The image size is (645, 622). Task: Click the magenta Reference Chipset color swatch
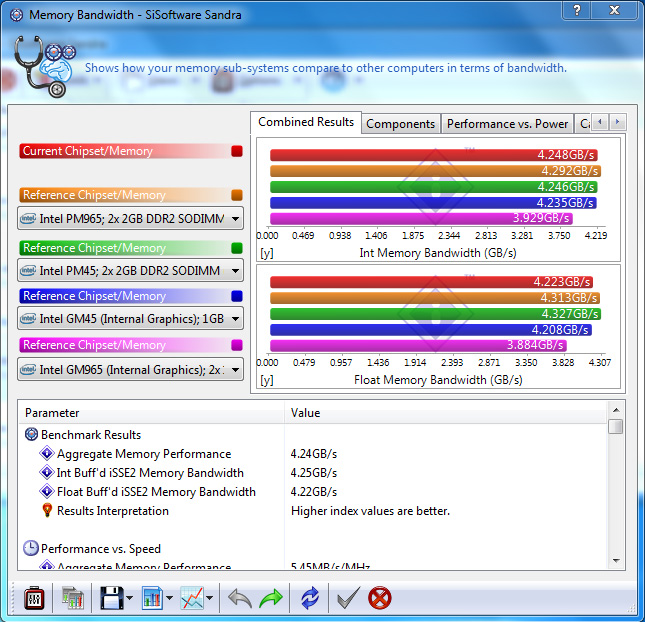237,345
